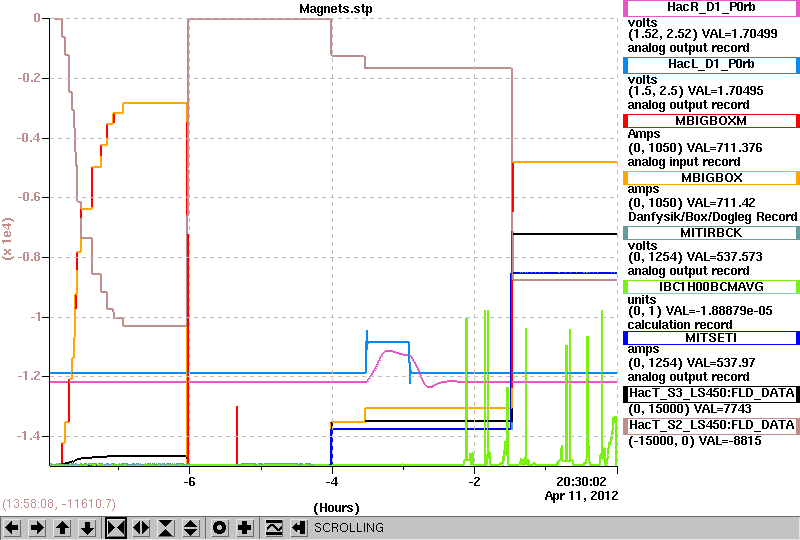Viewport: 800px width, 540px height.
Task: Click the VAL=-1.88879e-05 reading
Action: pos(719,311)
